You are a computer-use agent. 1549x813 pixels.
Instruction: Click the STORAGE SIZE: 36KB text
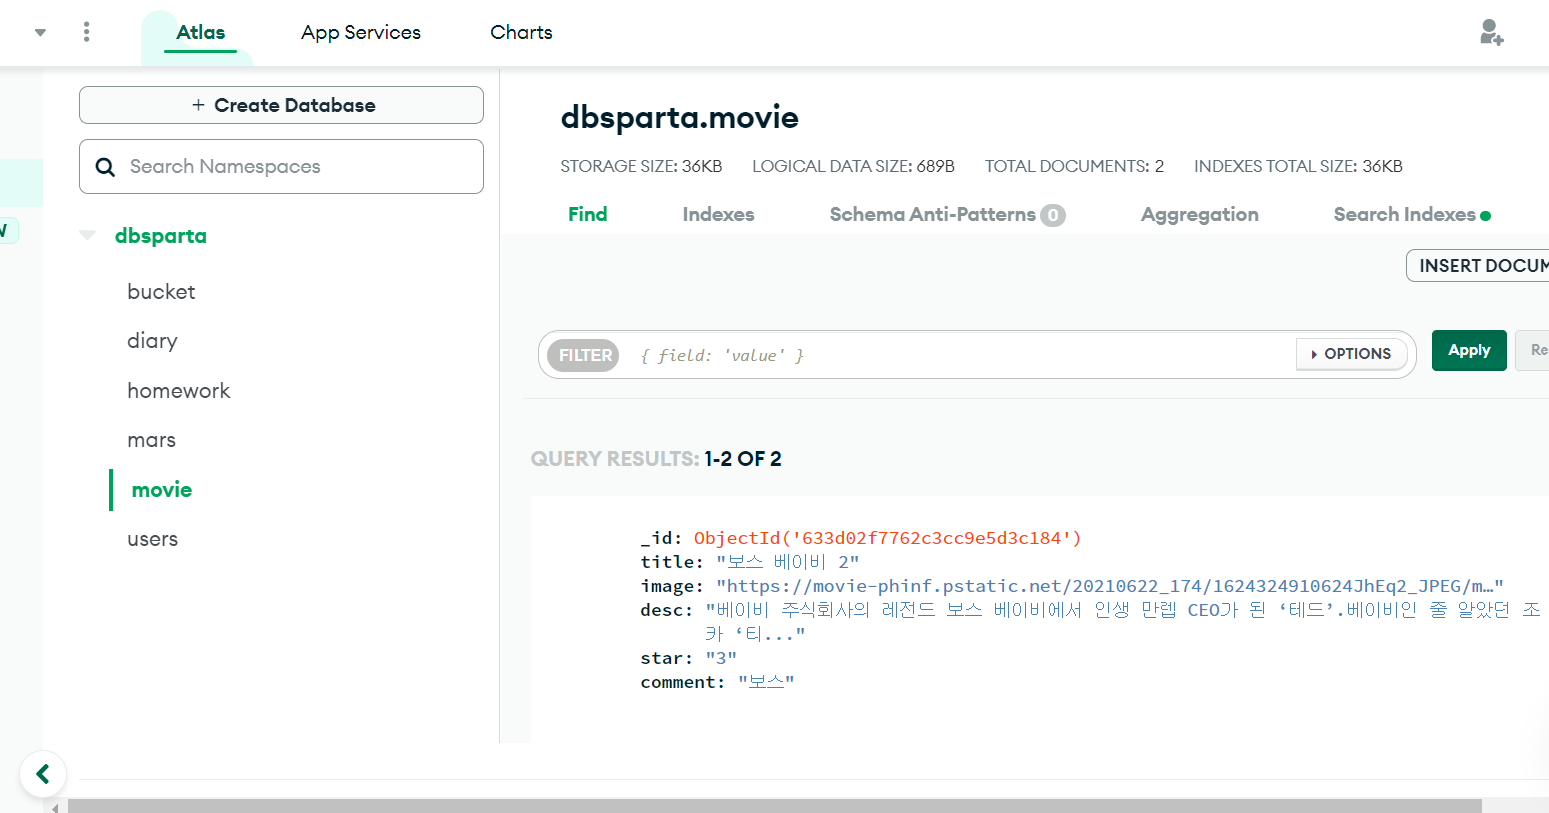point(641,166)
